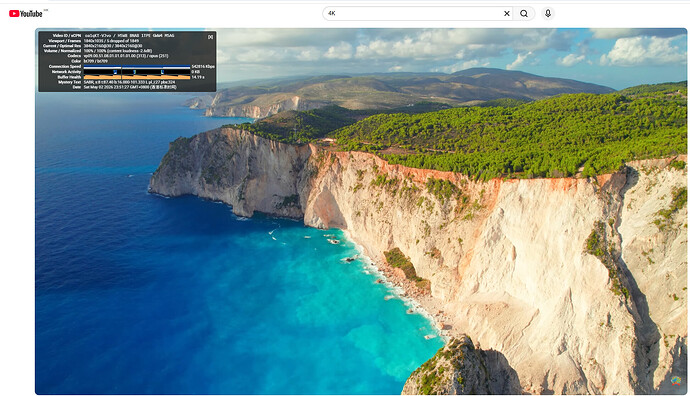Viewport: 690px width, 396px height.
Task: Select the Buffer Health label
Action: pos(70,77)
